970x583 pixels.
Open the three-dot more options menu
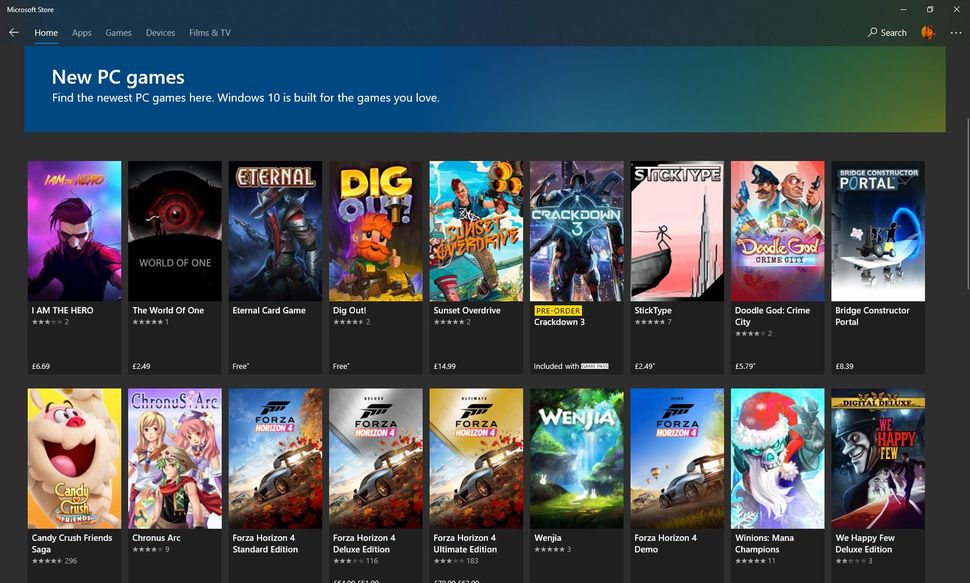click(956, 33)
